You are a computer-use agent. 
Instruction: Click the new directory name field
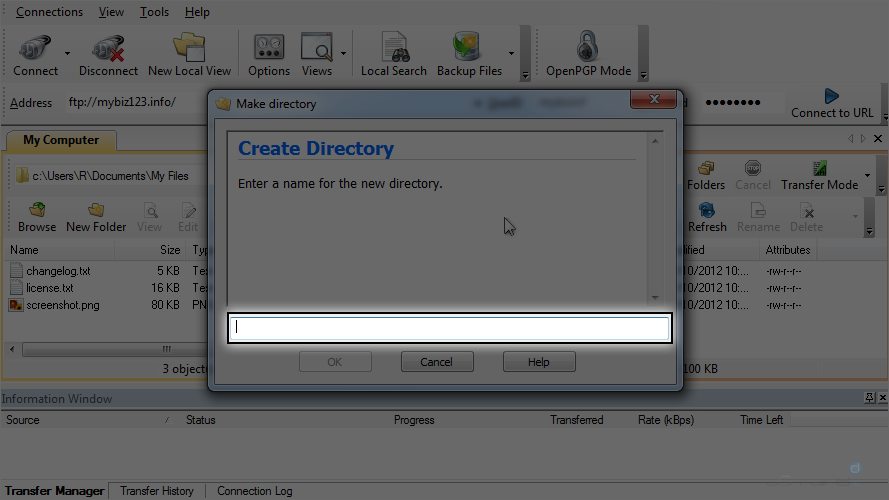(449, 328)
